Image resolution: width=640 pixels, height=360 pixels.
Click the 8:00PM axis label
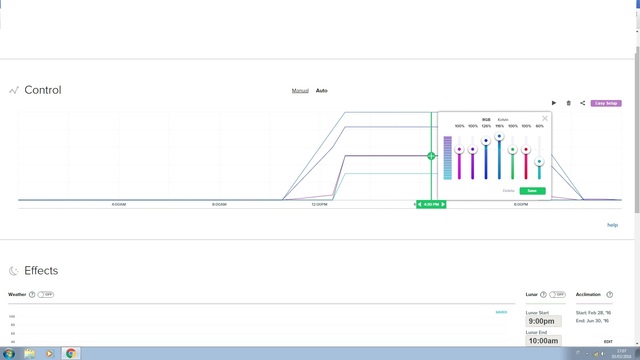521,204
